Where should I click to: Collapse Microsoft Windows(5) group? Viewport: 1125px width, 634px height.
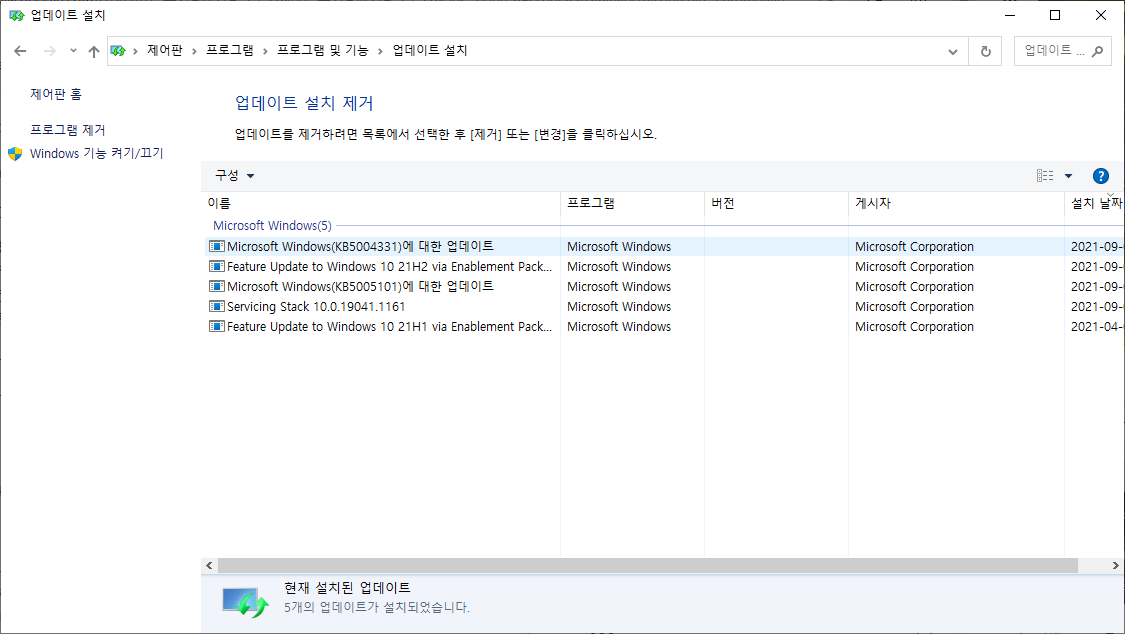pyautogui.click(x=272, y=226)
